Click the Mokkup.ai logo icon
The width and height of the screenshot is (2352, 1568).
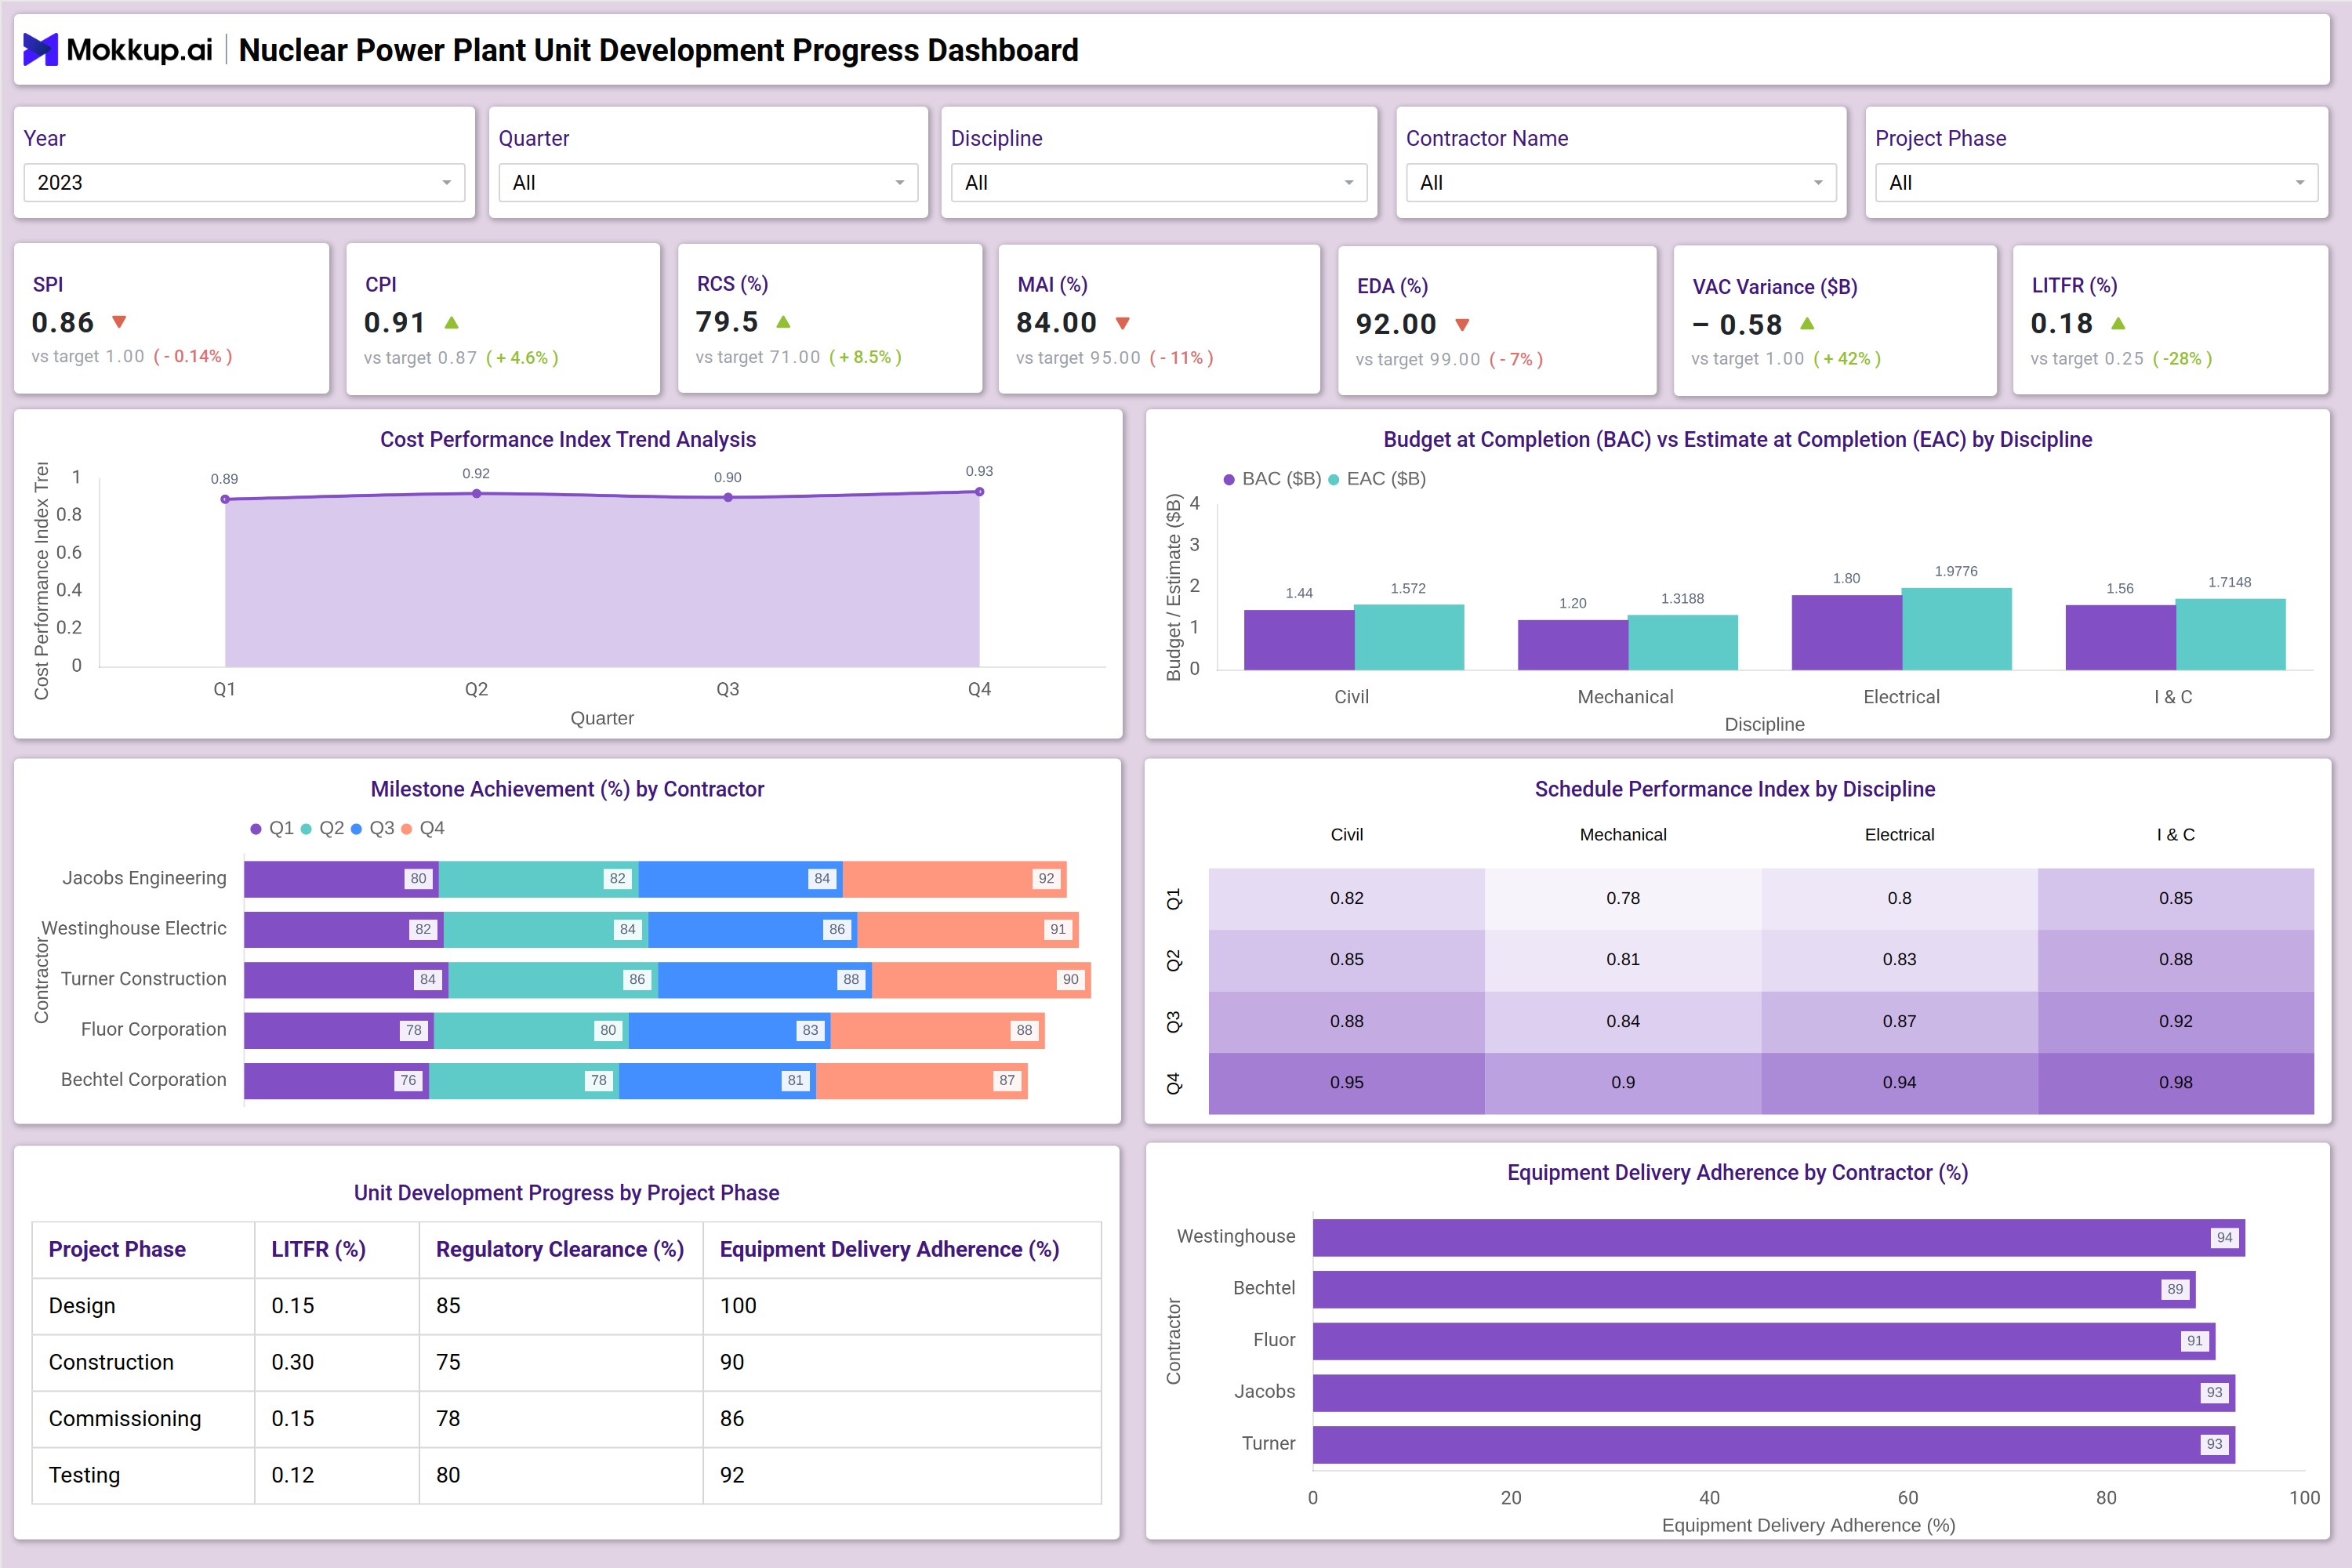click(x=41, y=49)
